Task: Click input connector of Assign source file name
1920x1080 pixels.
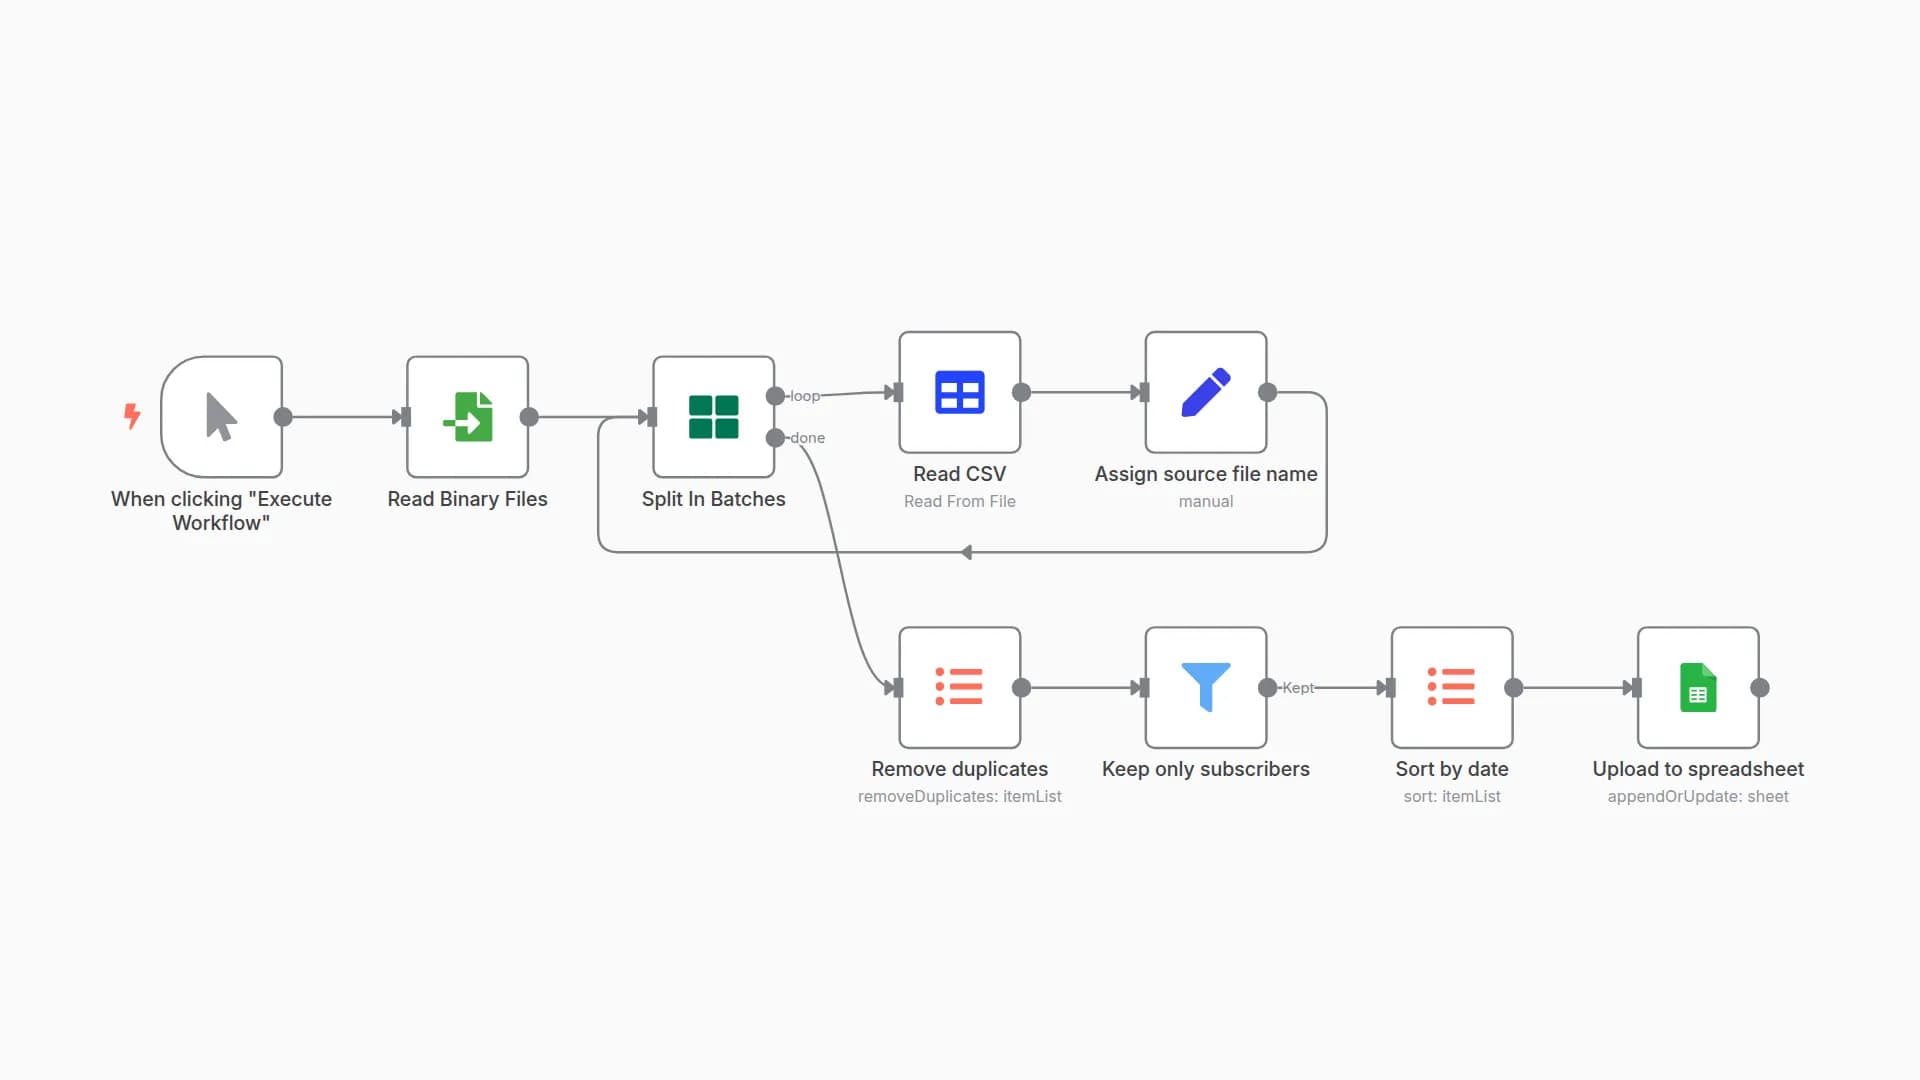Action: [1144, 392]
